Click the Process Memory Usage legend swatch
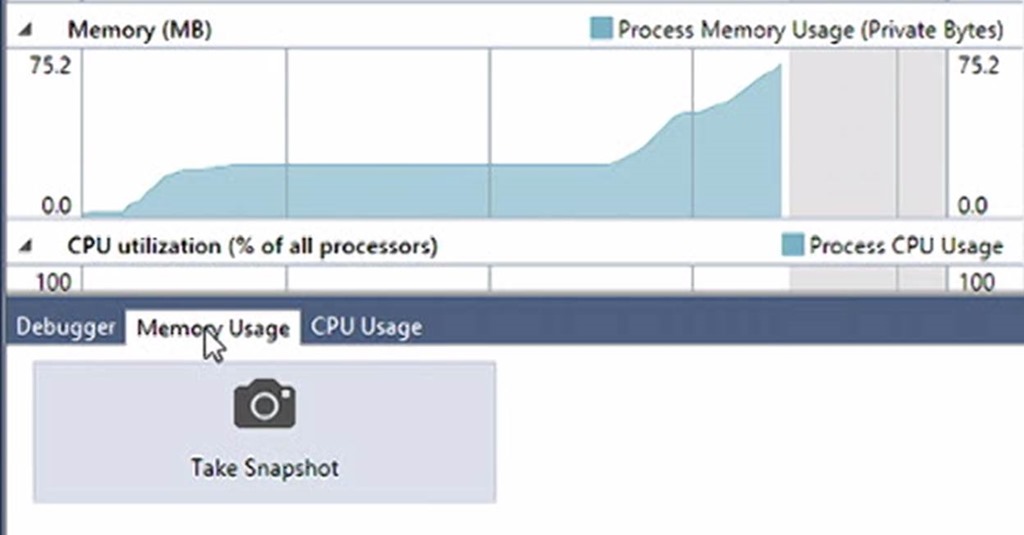The image size is (1024, 535). (601, 29)
